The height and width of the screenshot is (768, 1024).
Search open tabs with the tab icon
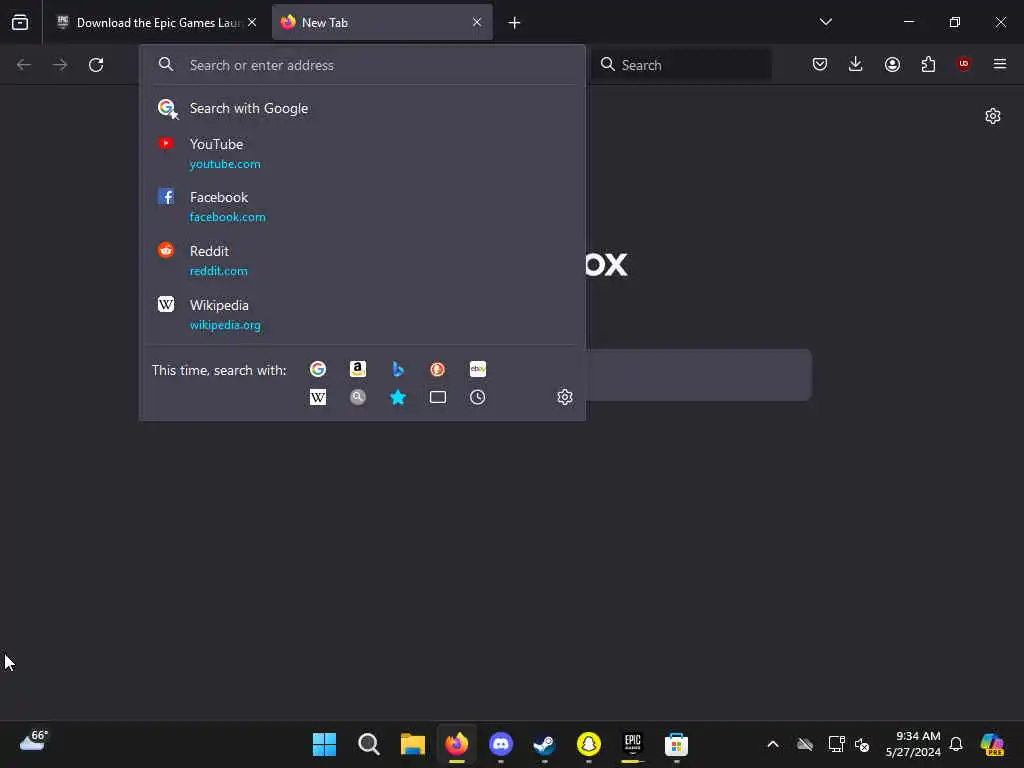click(438, 397)
